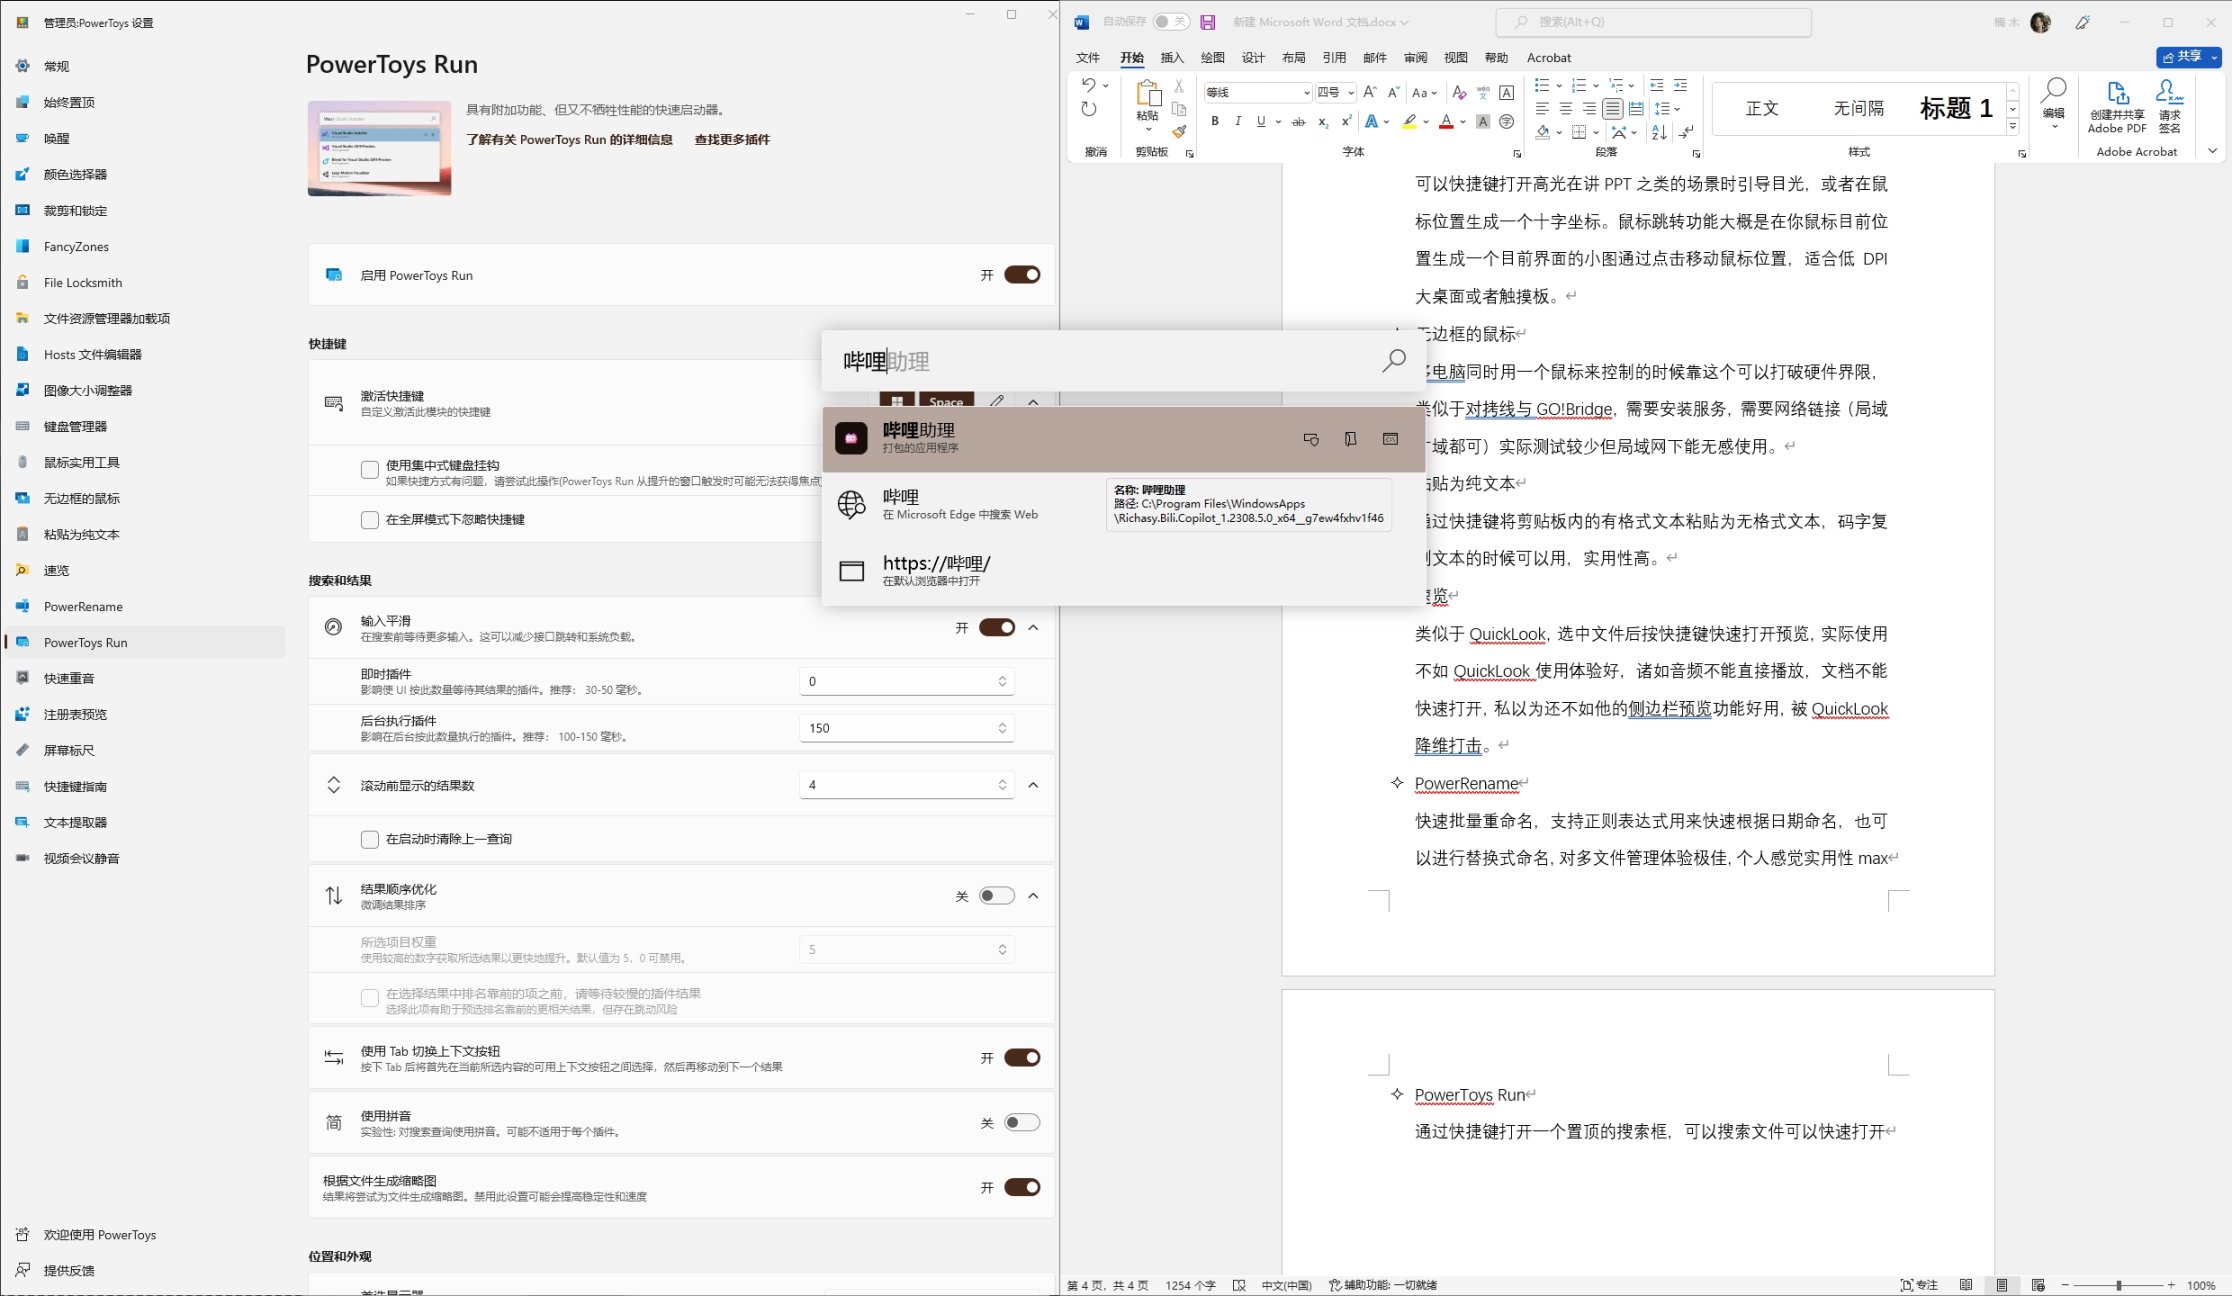
Task: Turn off the 启用 PowerToys Run switch
Action: click(1022, 275)
